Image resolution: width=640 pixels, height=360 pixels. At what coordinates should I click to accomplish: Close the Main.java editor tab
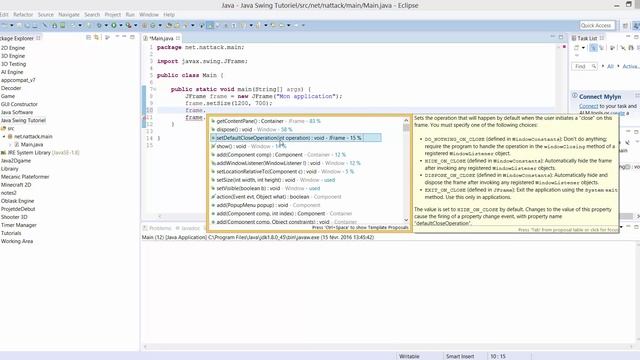click(178, 38)
